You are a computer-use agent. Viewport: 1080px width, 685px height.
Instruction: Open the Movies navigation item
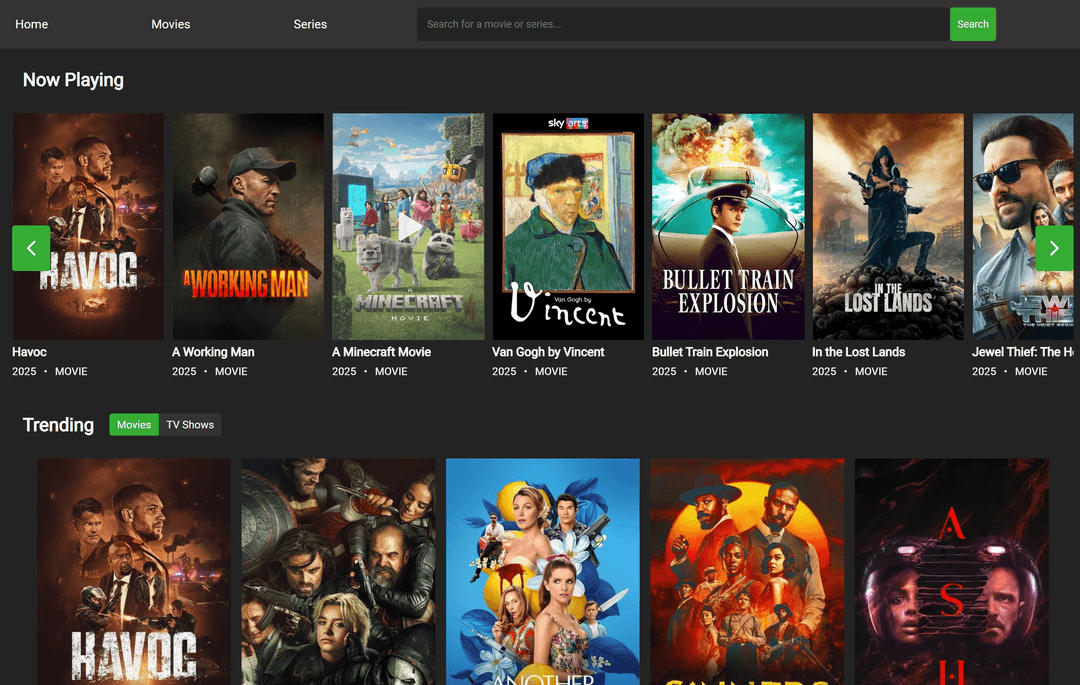coord(170,24)
